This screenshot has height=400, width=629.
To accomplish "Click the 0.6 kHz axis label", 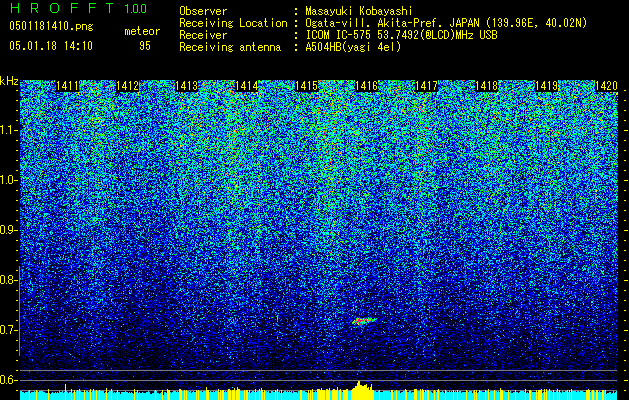I will point(8,380).
